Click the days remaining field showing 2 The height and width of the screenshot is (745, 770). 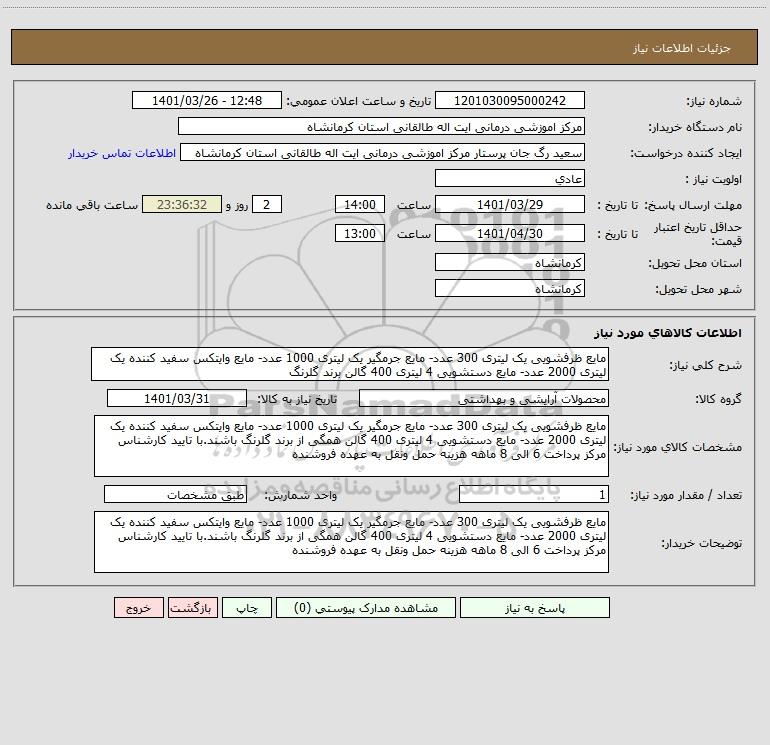tap(267, 205)
